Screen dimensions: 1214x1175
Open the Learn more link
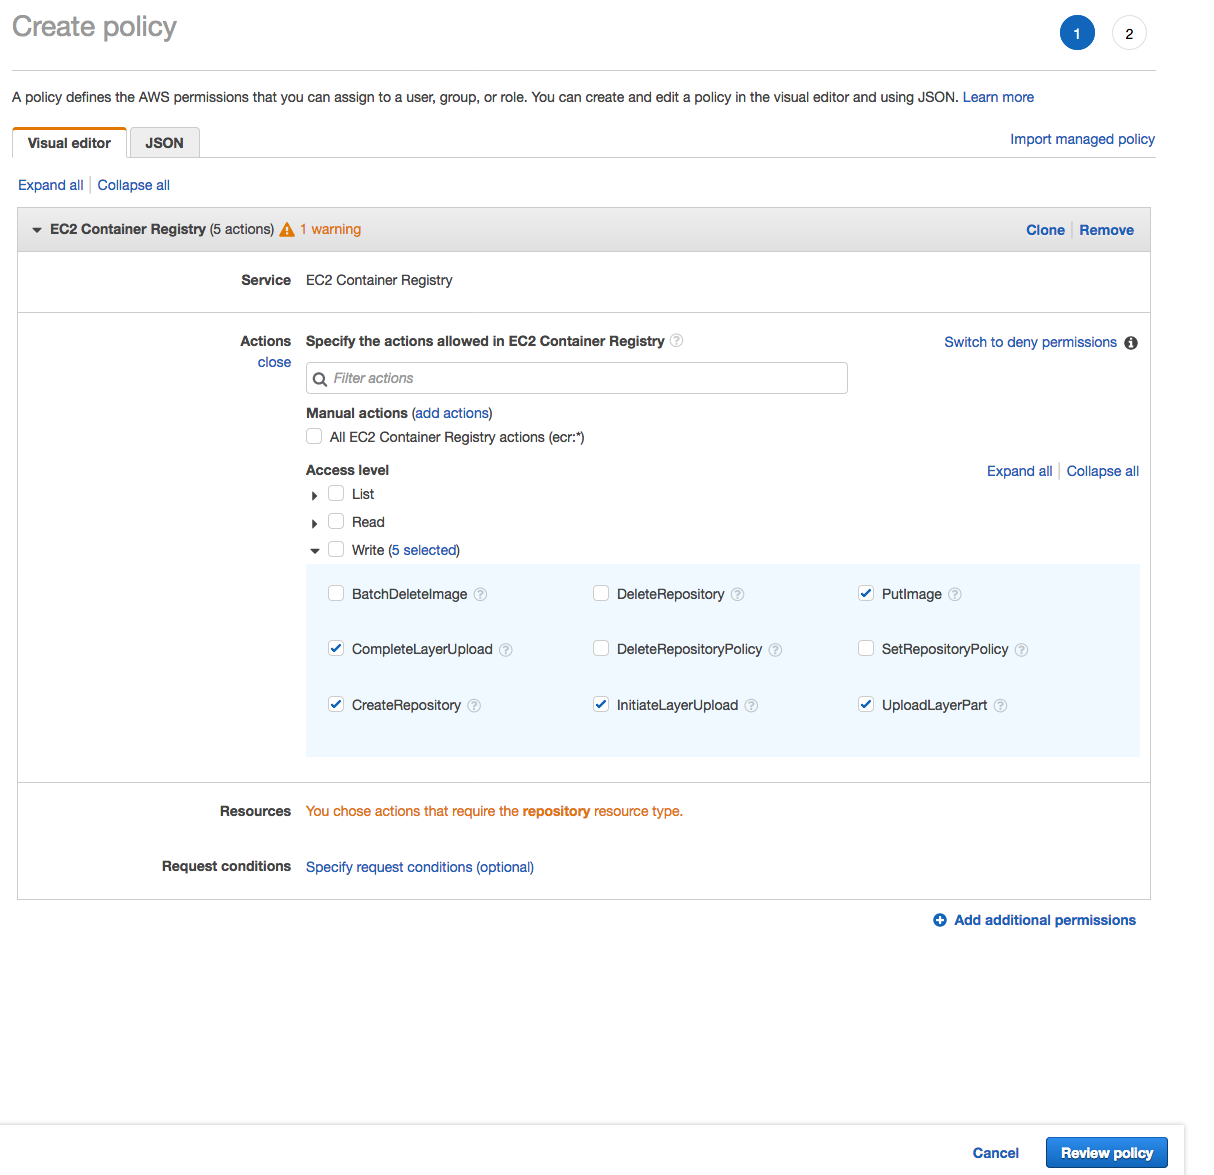[x=998, y=97]
